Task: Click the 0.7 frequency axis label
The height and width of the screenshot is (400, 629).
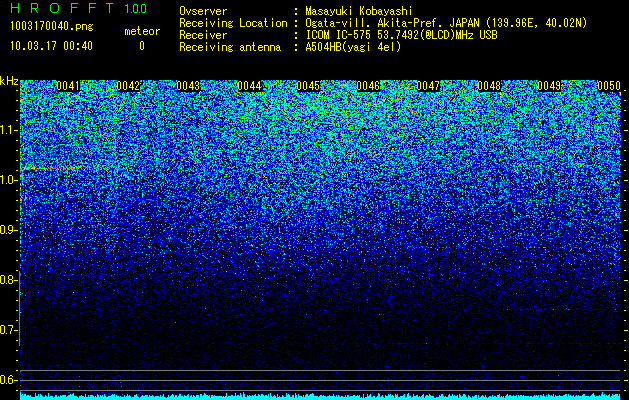Action: 9,330
